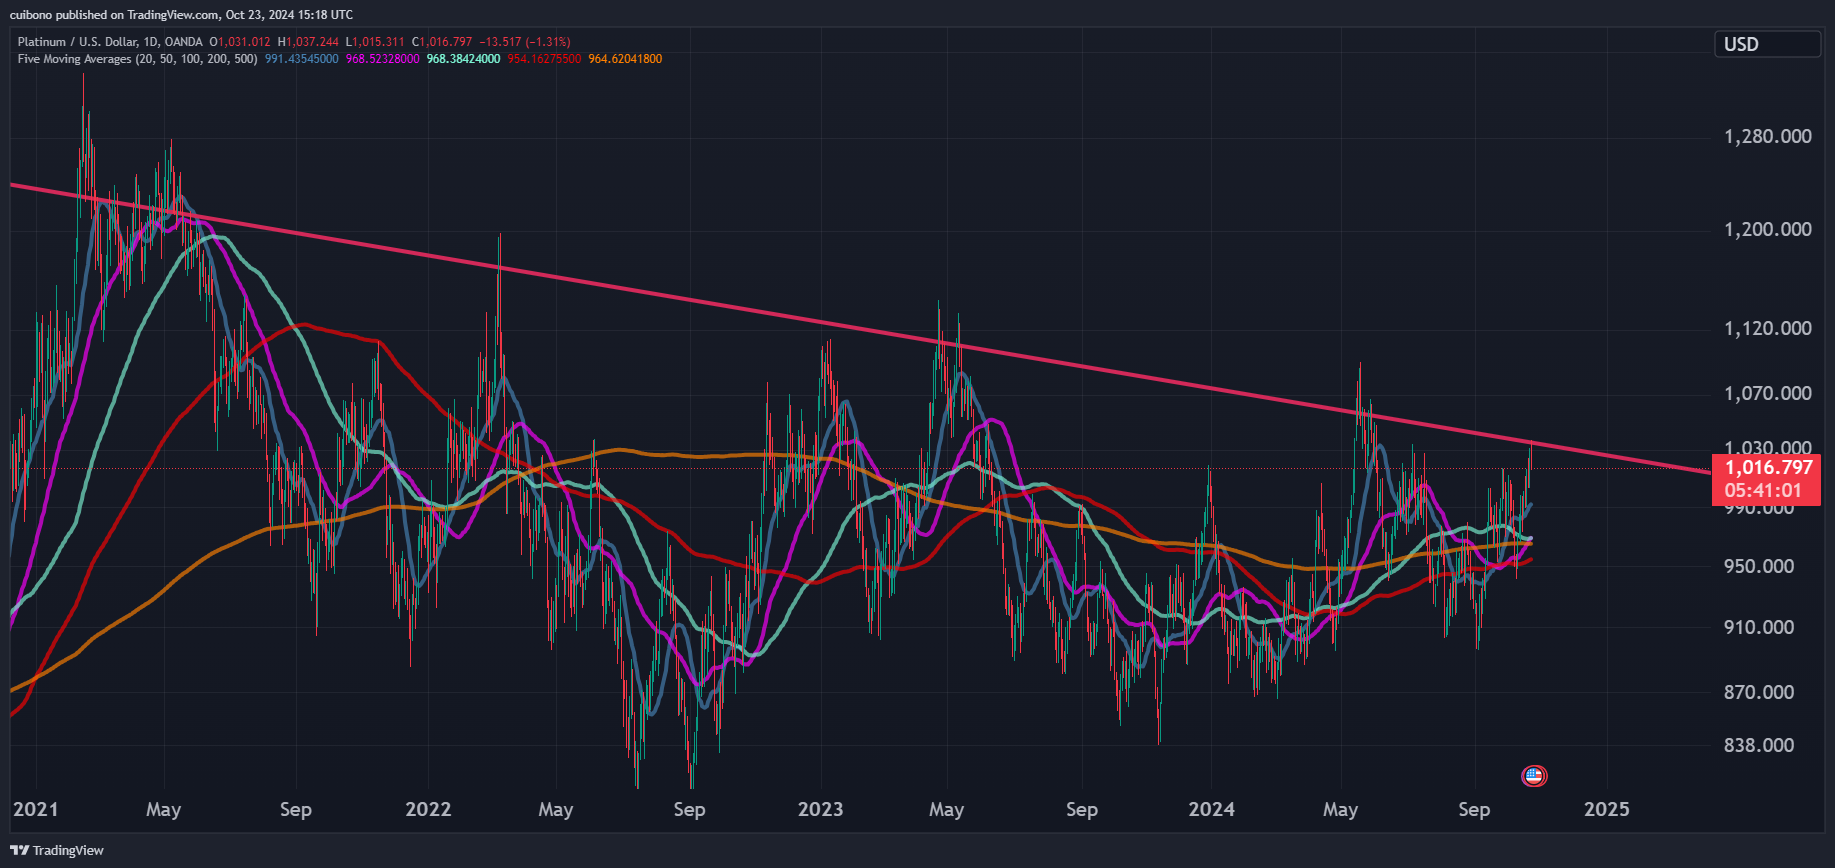Screen dimensions: 1835x868
Task: Click the current price label 1,016.797
Action: click(1768, 467)
